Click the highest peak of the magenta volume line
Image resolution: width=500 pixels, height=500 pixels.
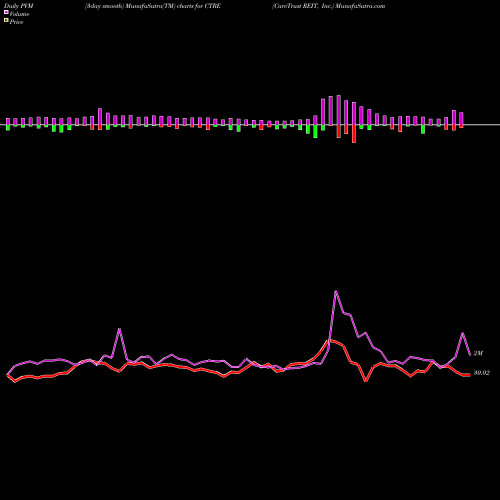[x=336, y=291]
